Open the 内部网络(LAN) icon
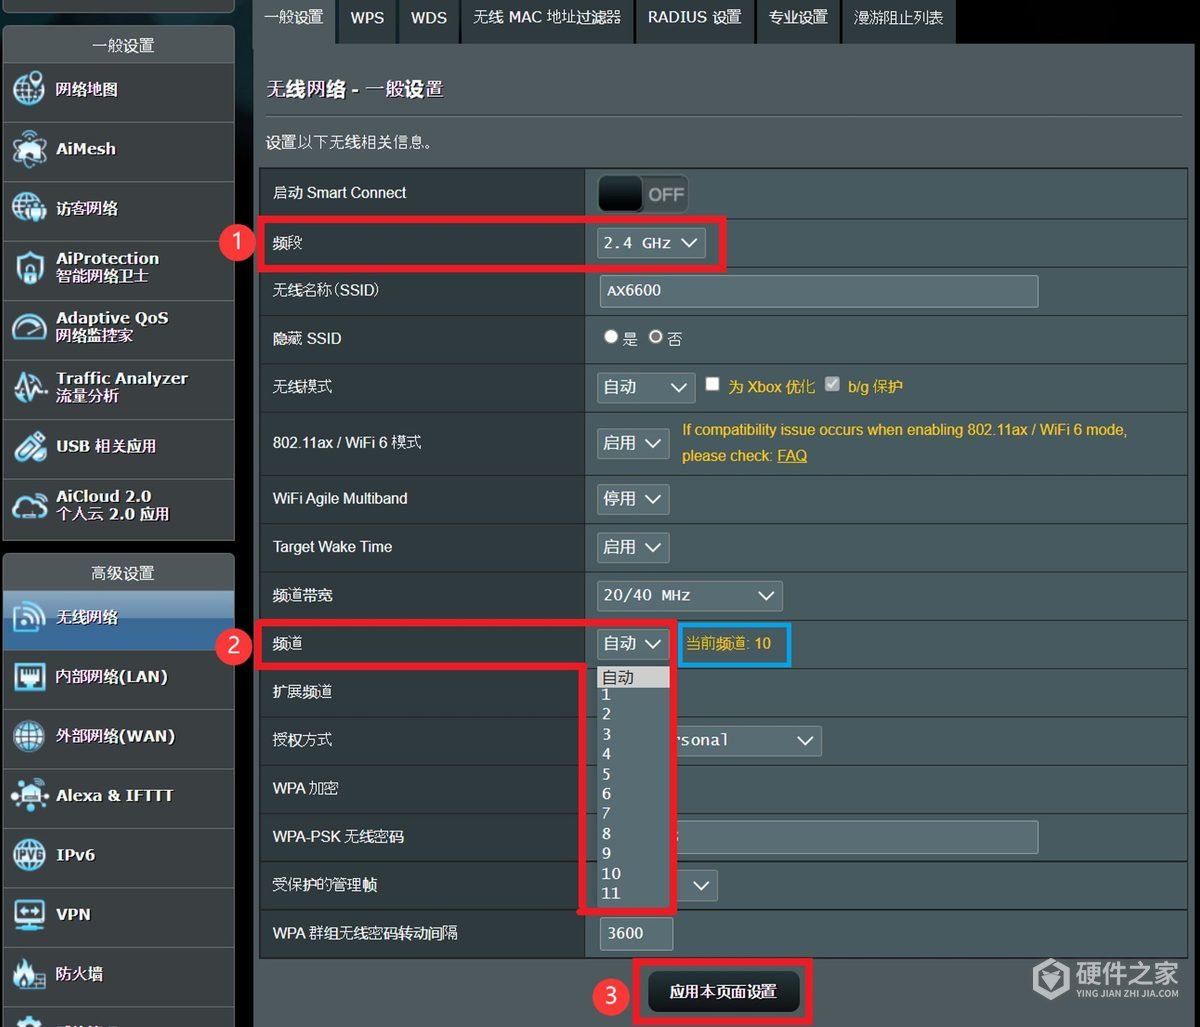 click(x=29, y=677)
